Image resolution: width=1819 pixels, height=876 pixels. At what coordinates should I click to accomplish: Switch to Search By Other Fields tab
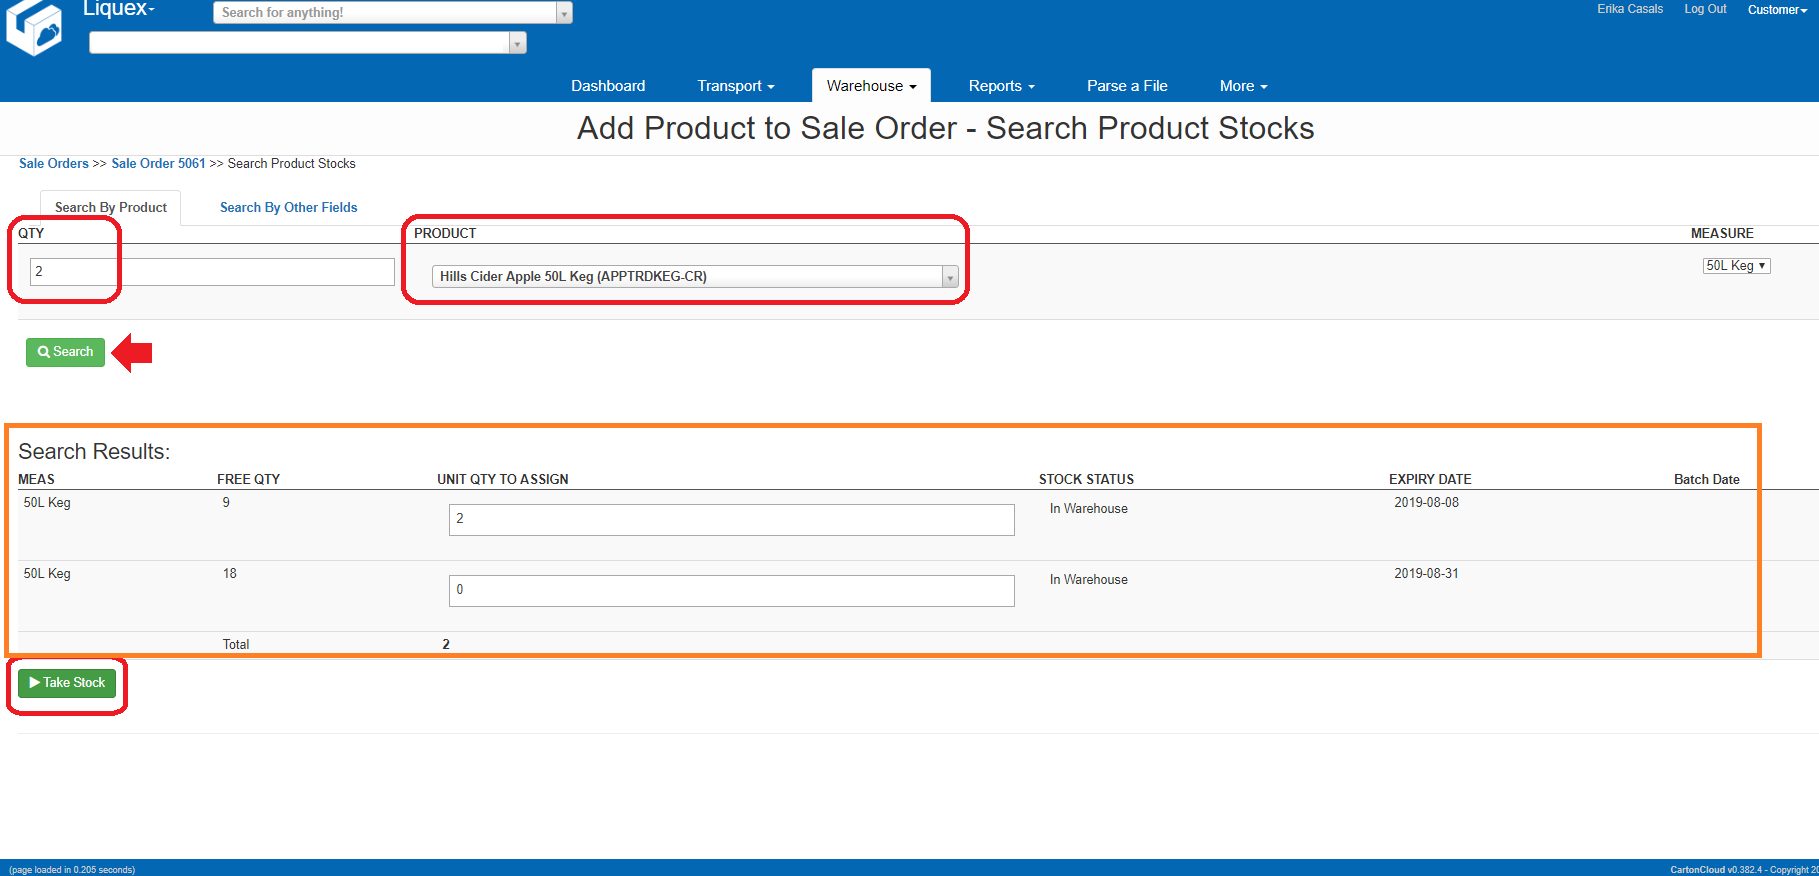288,208
